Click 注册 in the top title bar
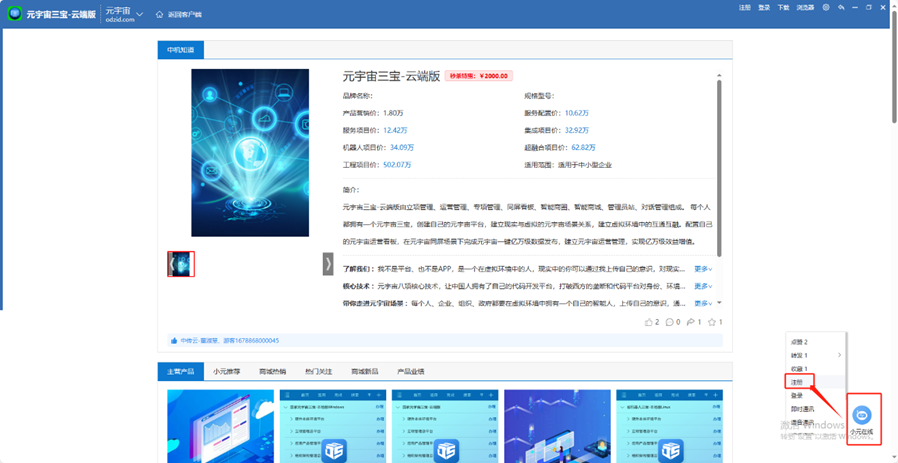Viewport: 898px width, 463px height. click(745, 7)
